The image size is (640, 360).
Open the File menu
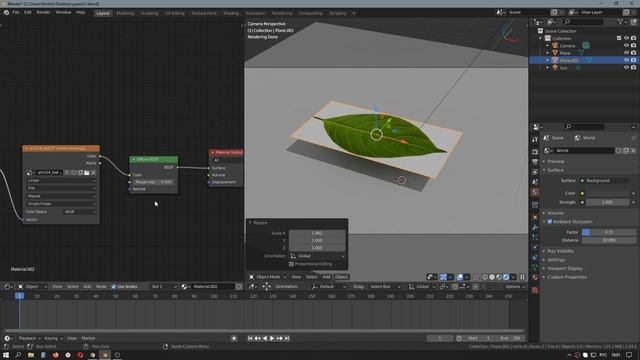point(16,13)
